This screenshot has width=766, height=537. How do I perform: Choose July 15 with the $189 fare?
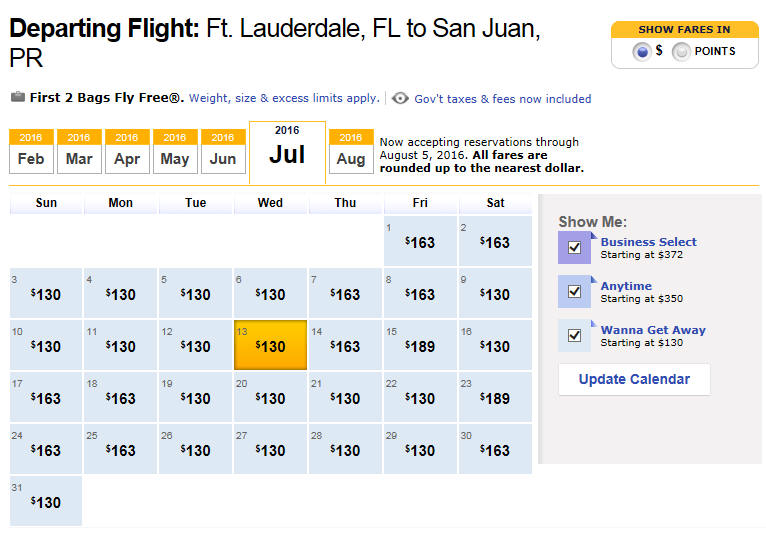(420, 345)
